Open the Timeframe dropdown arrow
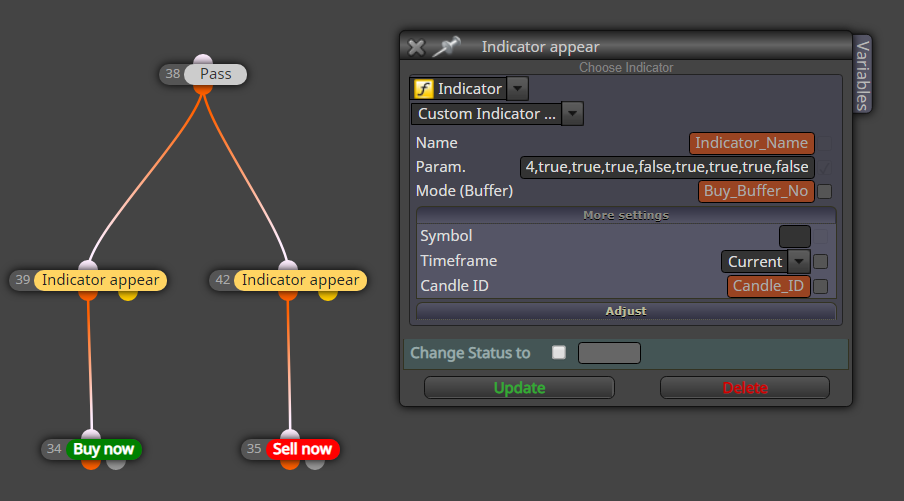The width and height of the screenshot is (904, 501). point(798,261)
